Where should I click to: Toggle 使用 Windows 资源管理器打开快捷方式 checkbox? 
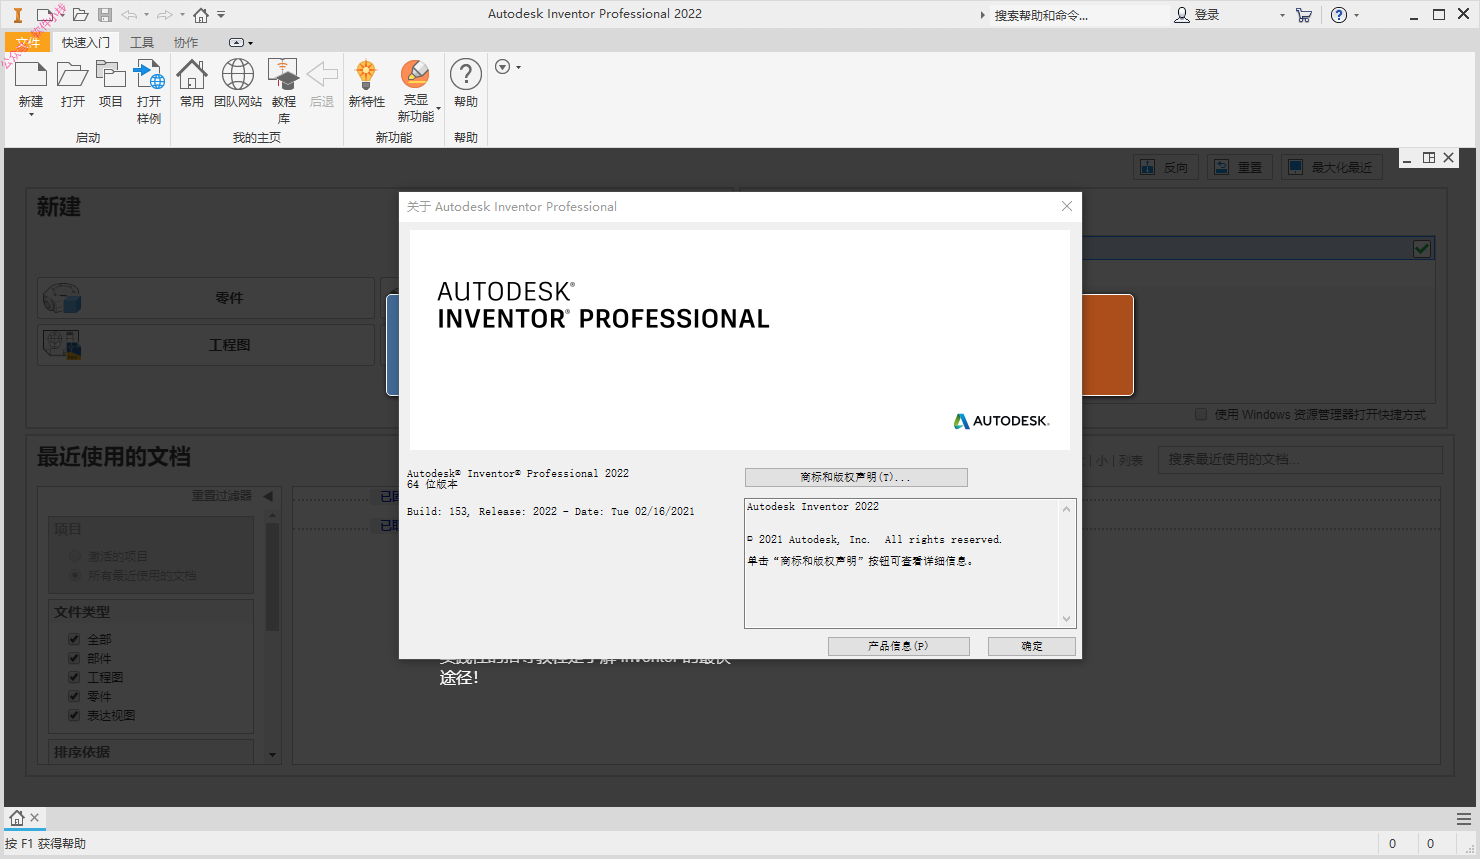(x=1201, y=414)
